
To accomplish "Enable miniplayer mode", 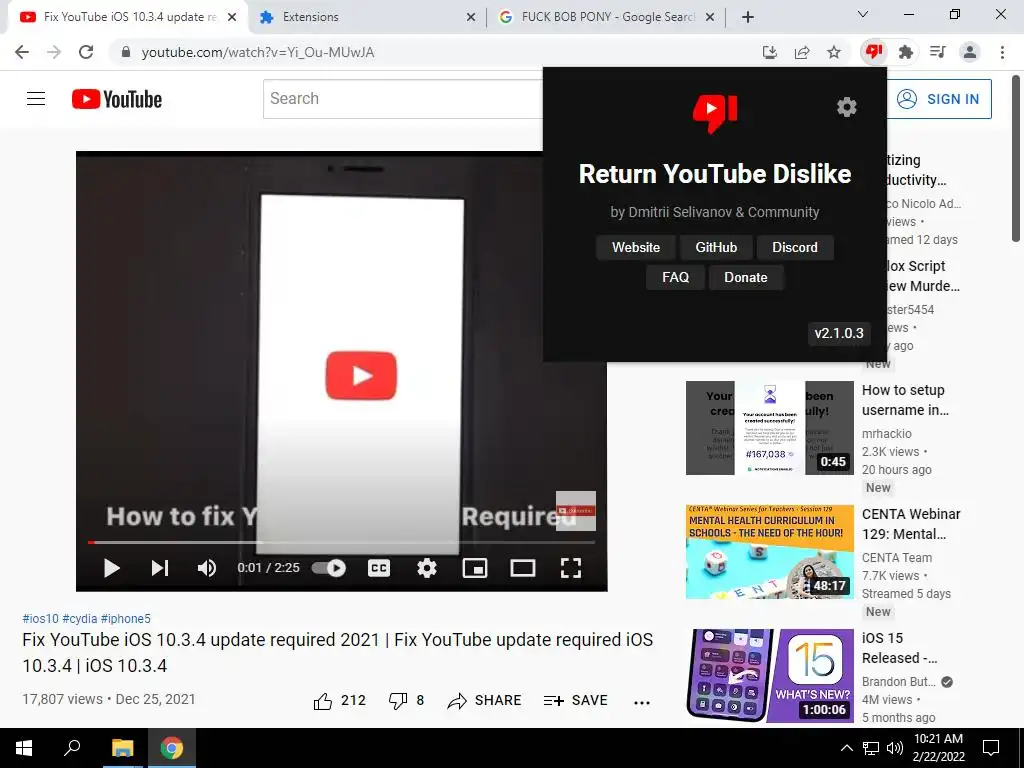I will pyautogui.click(x=475, y=568).
